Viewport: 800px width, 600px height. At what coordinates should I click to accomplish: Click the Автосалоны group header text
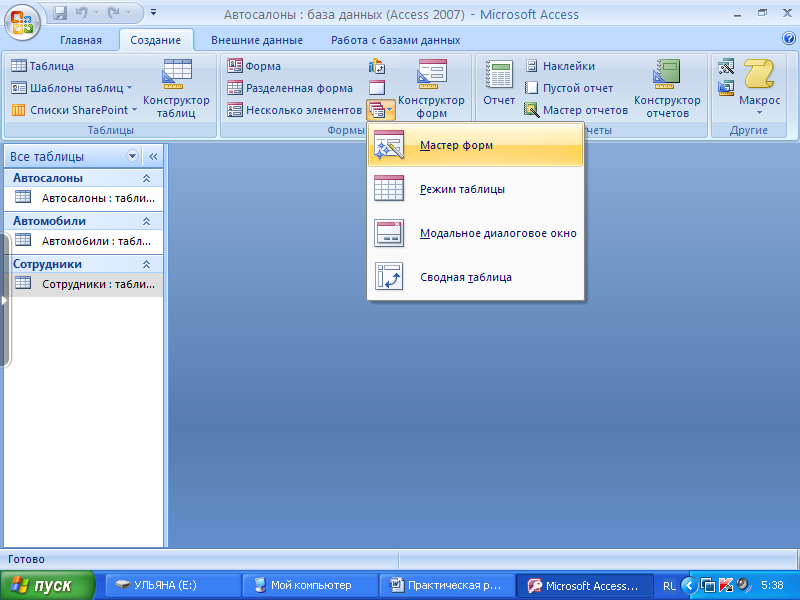point(48,178)
